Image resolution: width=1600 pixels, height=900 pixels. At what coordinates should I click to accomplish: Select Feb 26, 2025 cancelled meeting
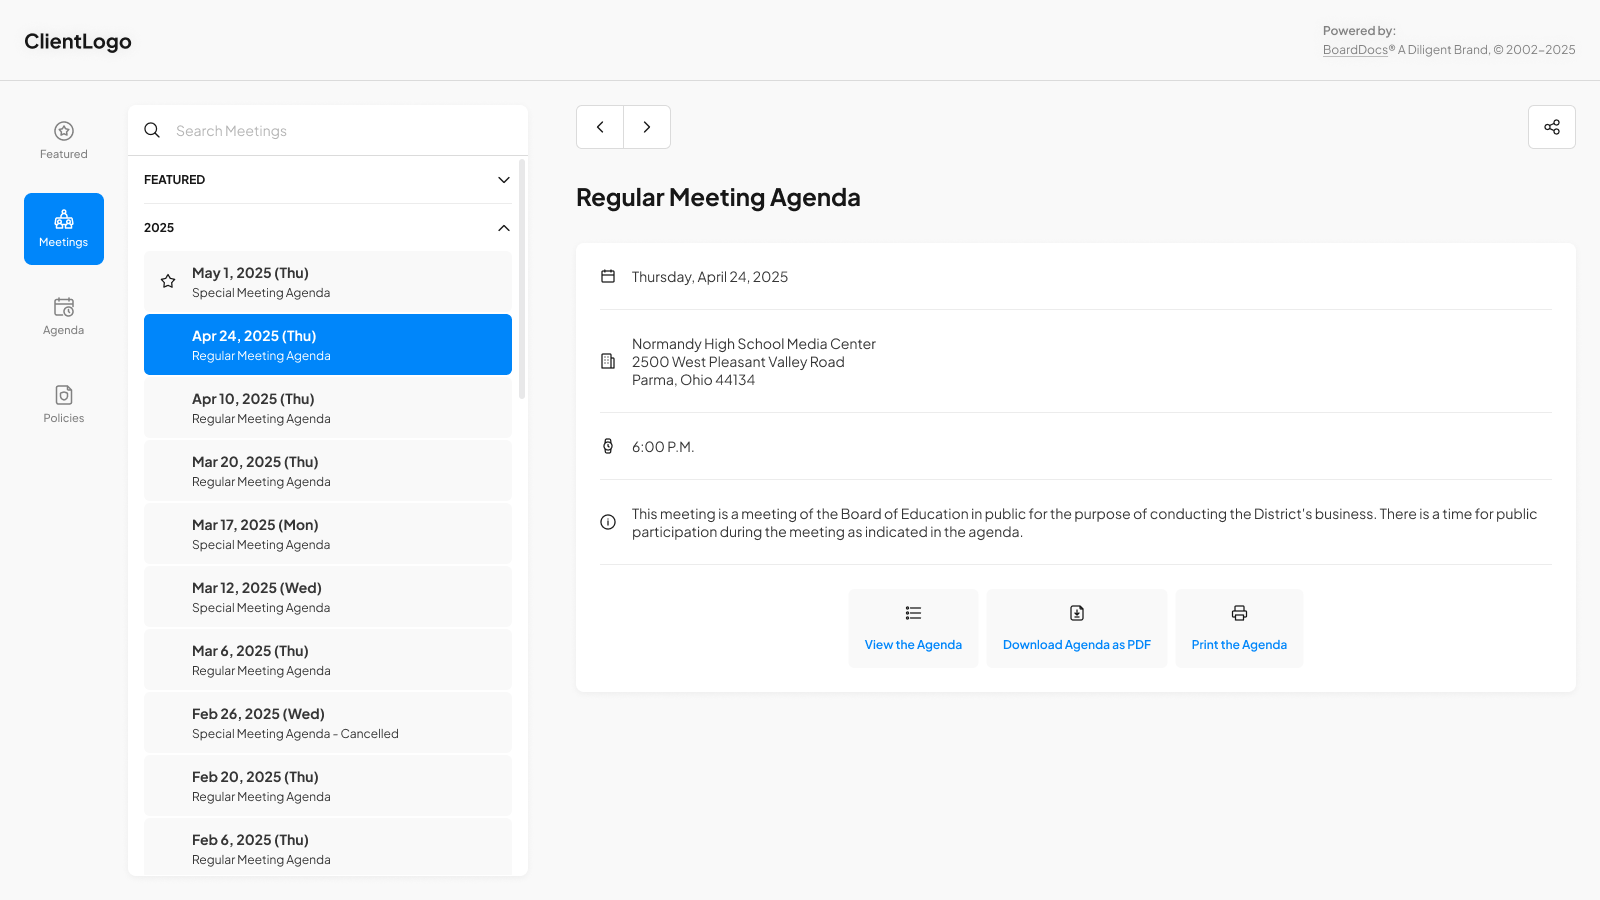pos(328,723)
